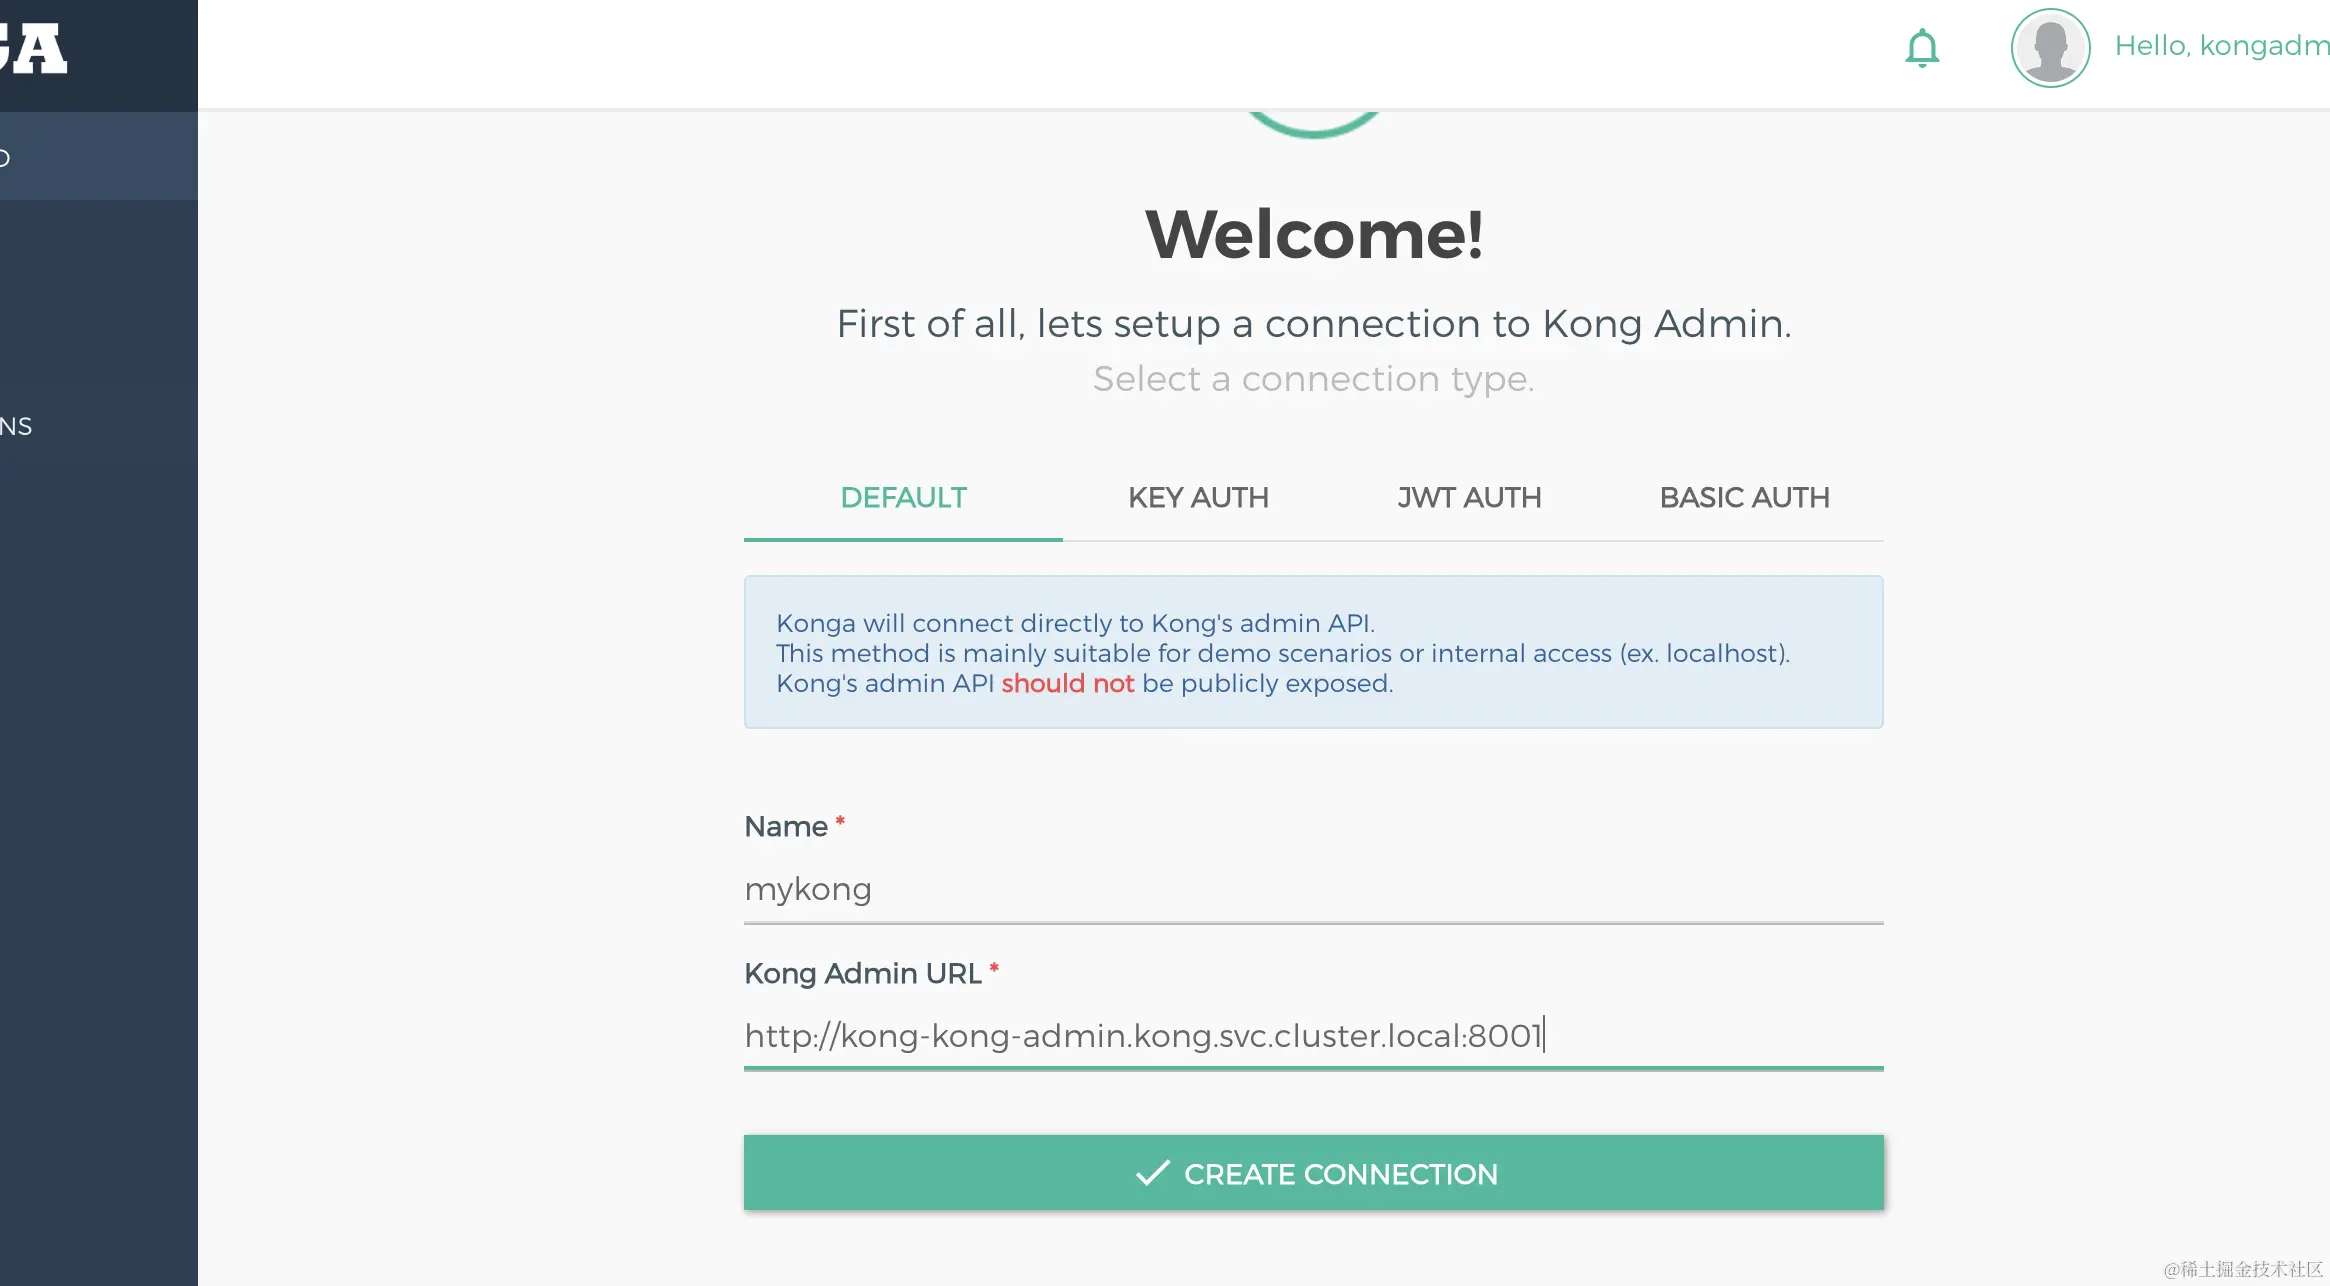Click the user avatar icon
Image resolution: width=2330 pixels, height=1286 pixels.
(2050, 48)
